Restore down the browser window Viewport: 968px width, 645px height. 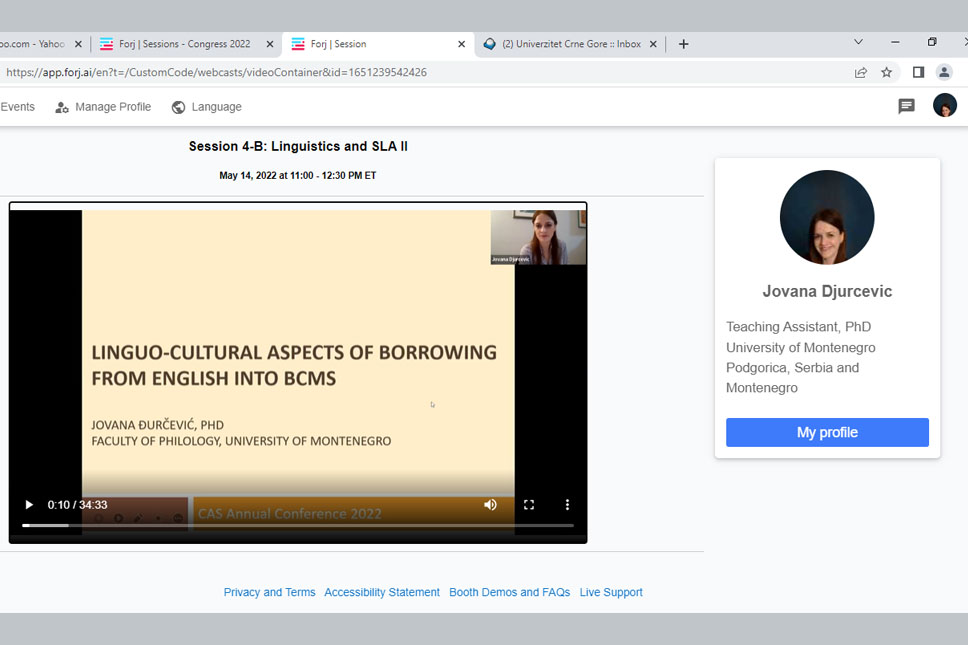click(x=932, y=42)
